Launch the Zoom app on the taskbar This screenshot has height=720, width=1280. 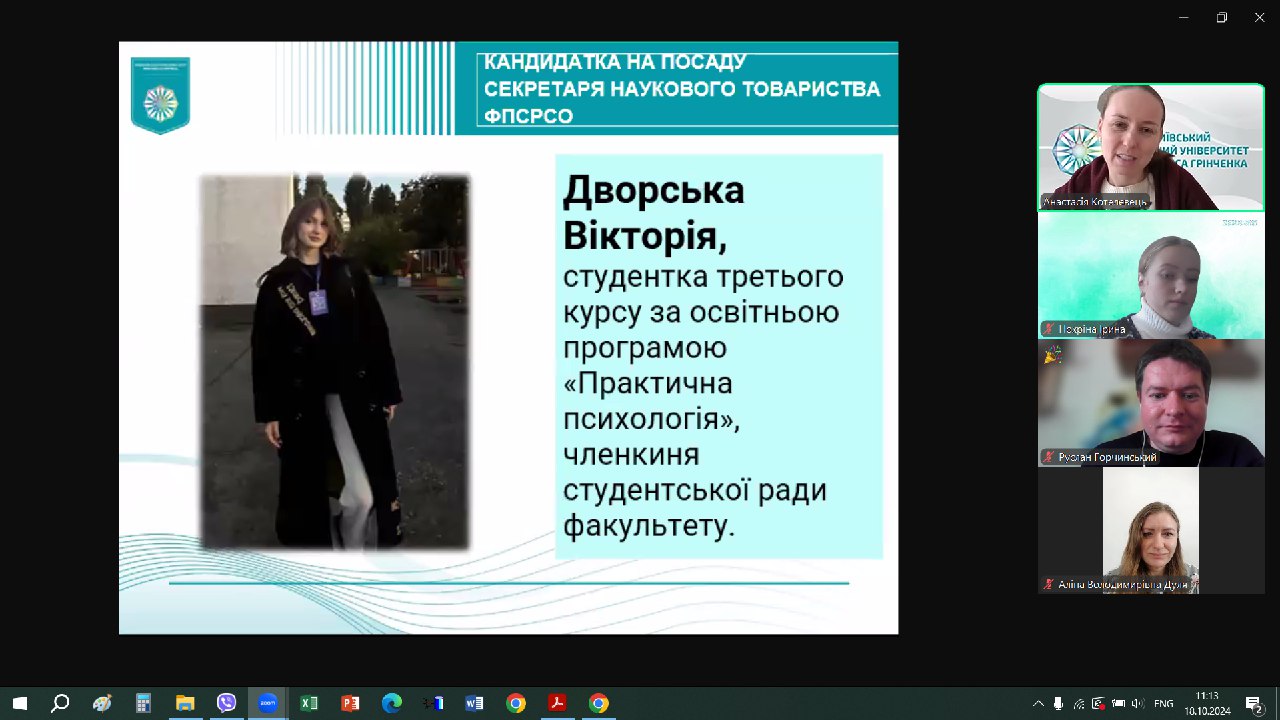tap(267, 705)
